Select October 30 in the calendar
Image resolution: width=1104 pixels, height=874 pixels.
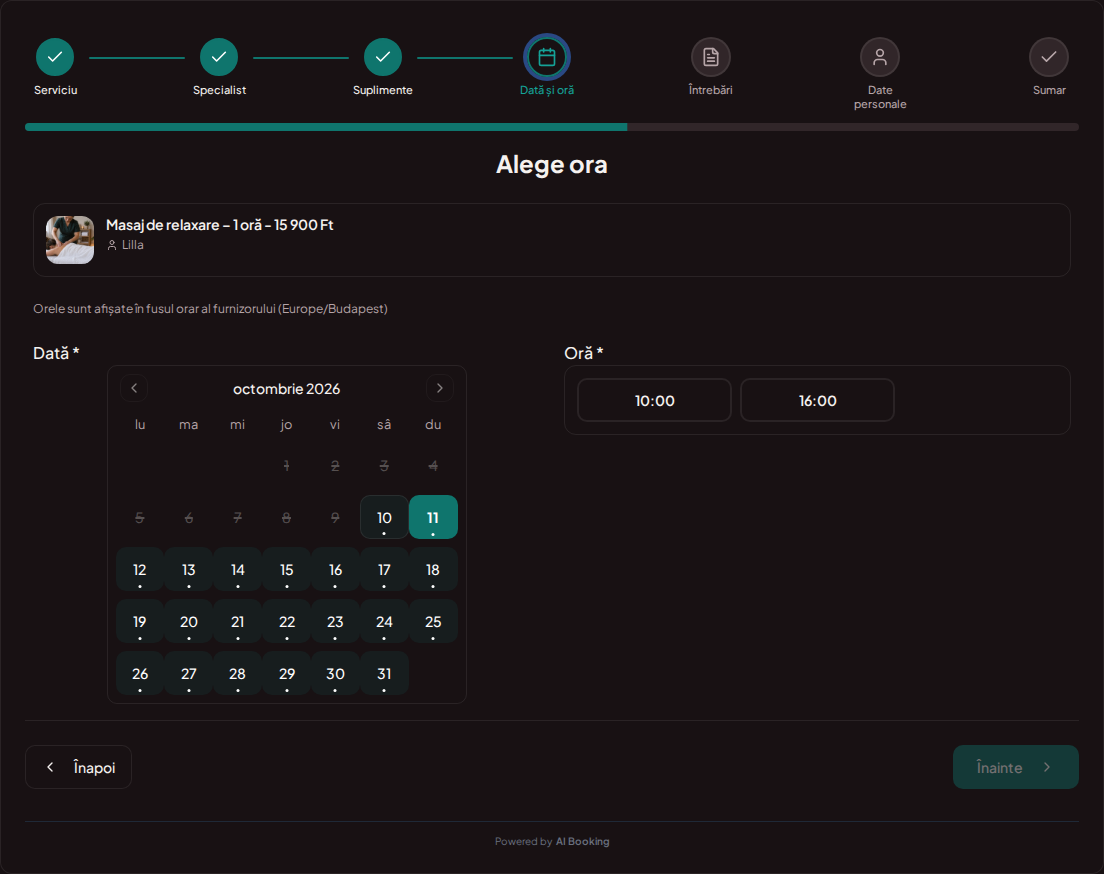(x=335, y=674)
